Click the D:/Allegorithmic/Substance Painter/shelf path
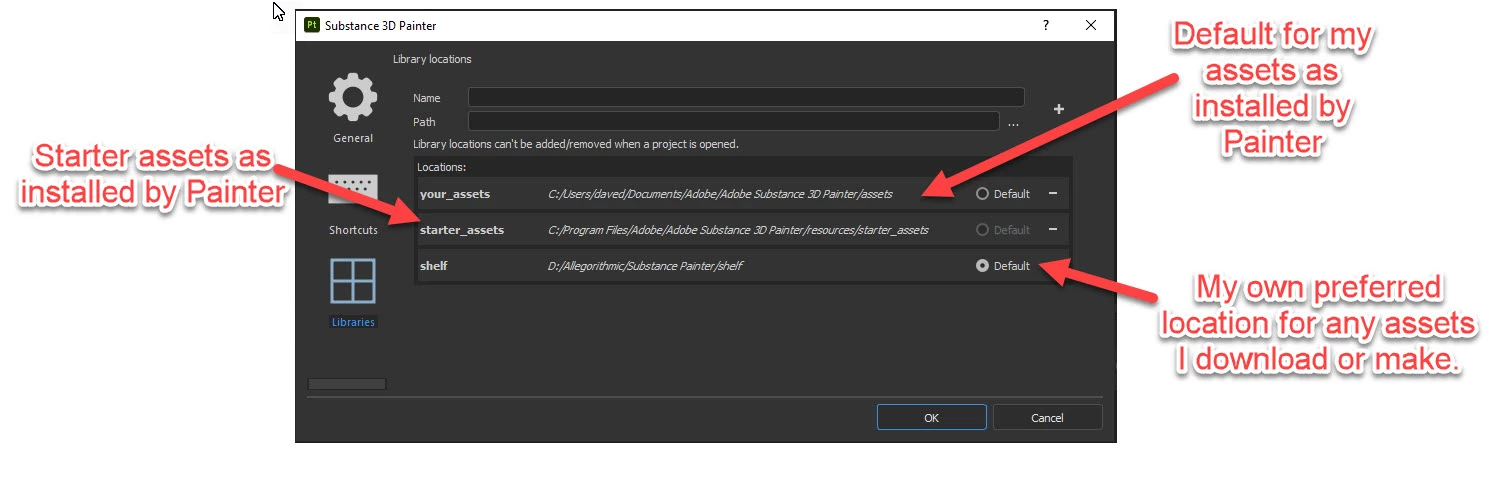 (x=645, y=266)
